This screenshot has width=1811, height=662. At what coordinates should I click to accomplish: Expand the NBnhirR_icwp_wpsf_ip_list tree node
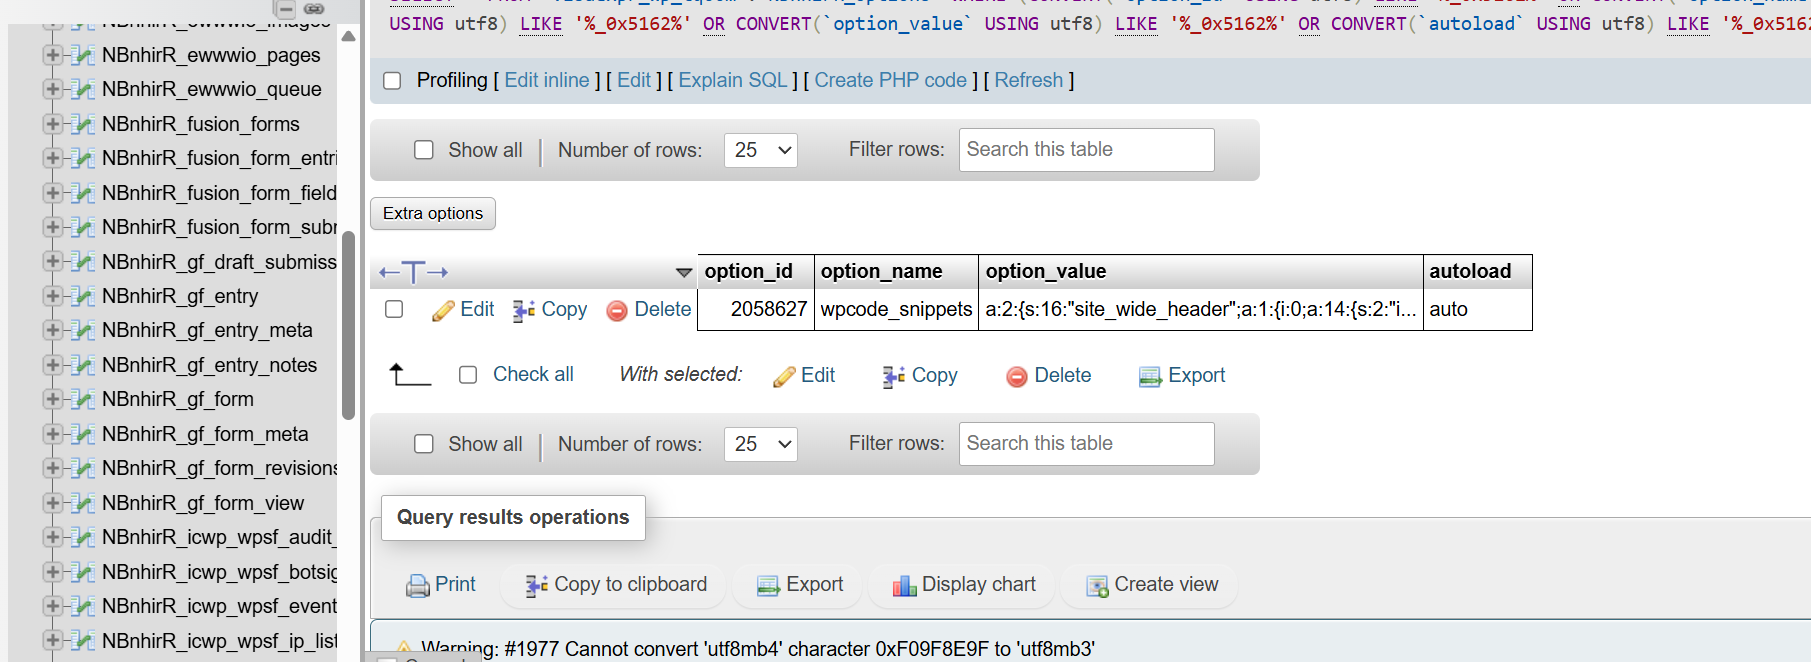pyautogui.click(x=52, y=640)
